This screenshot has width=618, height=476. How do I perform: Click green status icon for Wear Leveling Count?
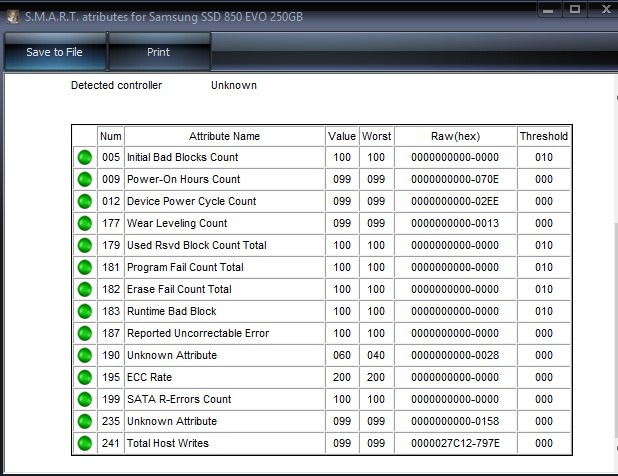[85, 223]
